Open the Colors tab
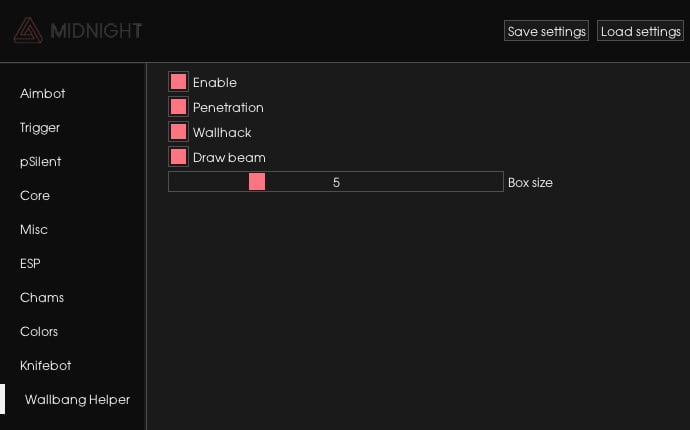This screenshot has height=430, width=690. pos(39,332)
